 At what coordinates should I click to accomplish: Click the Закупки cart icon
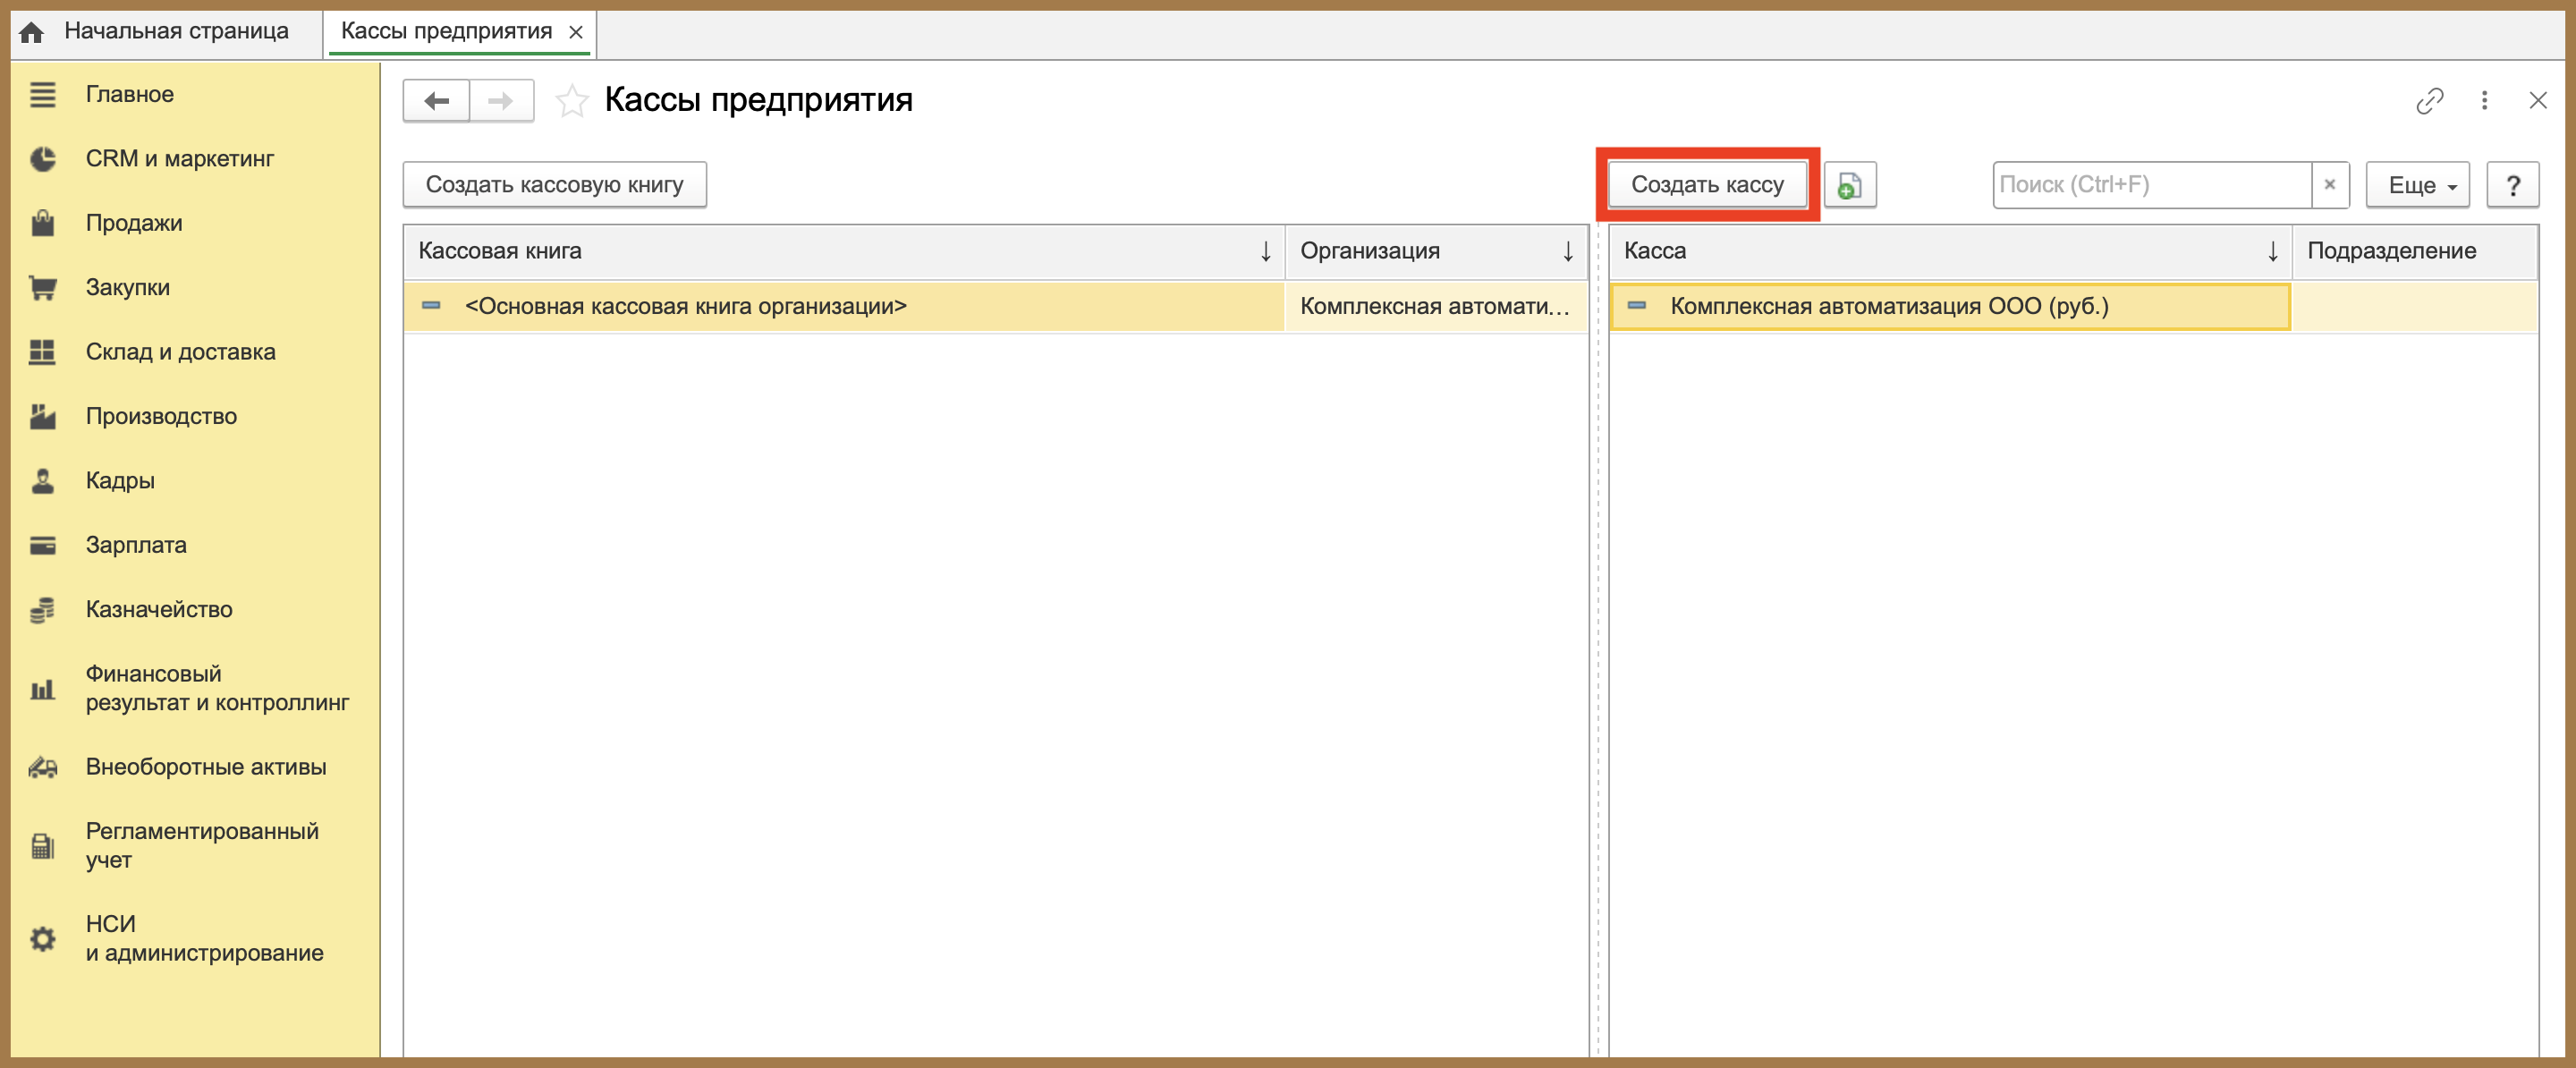[x=42, y=288]
